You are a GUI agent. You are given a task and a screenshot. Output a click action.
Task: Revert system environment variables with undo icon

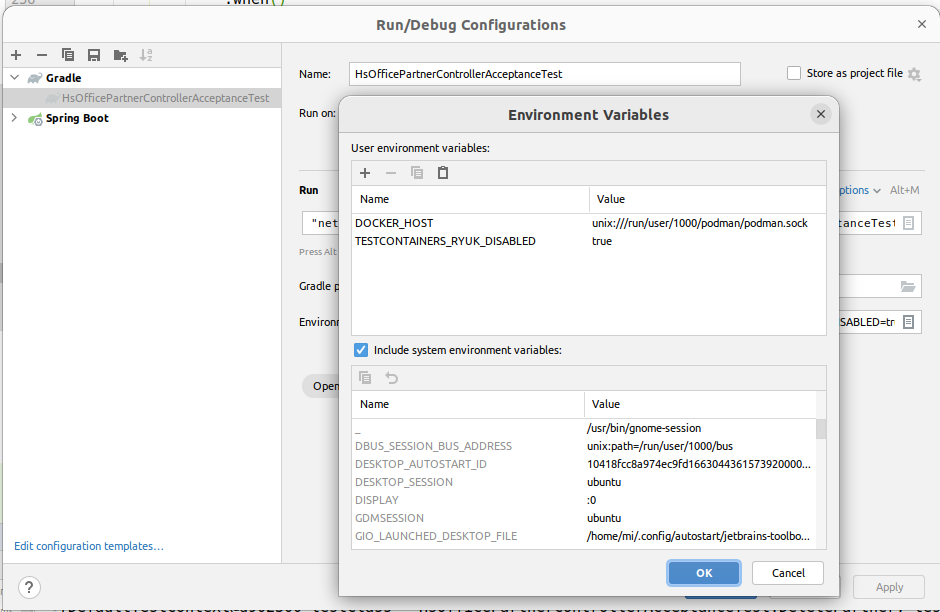point(391,378)
